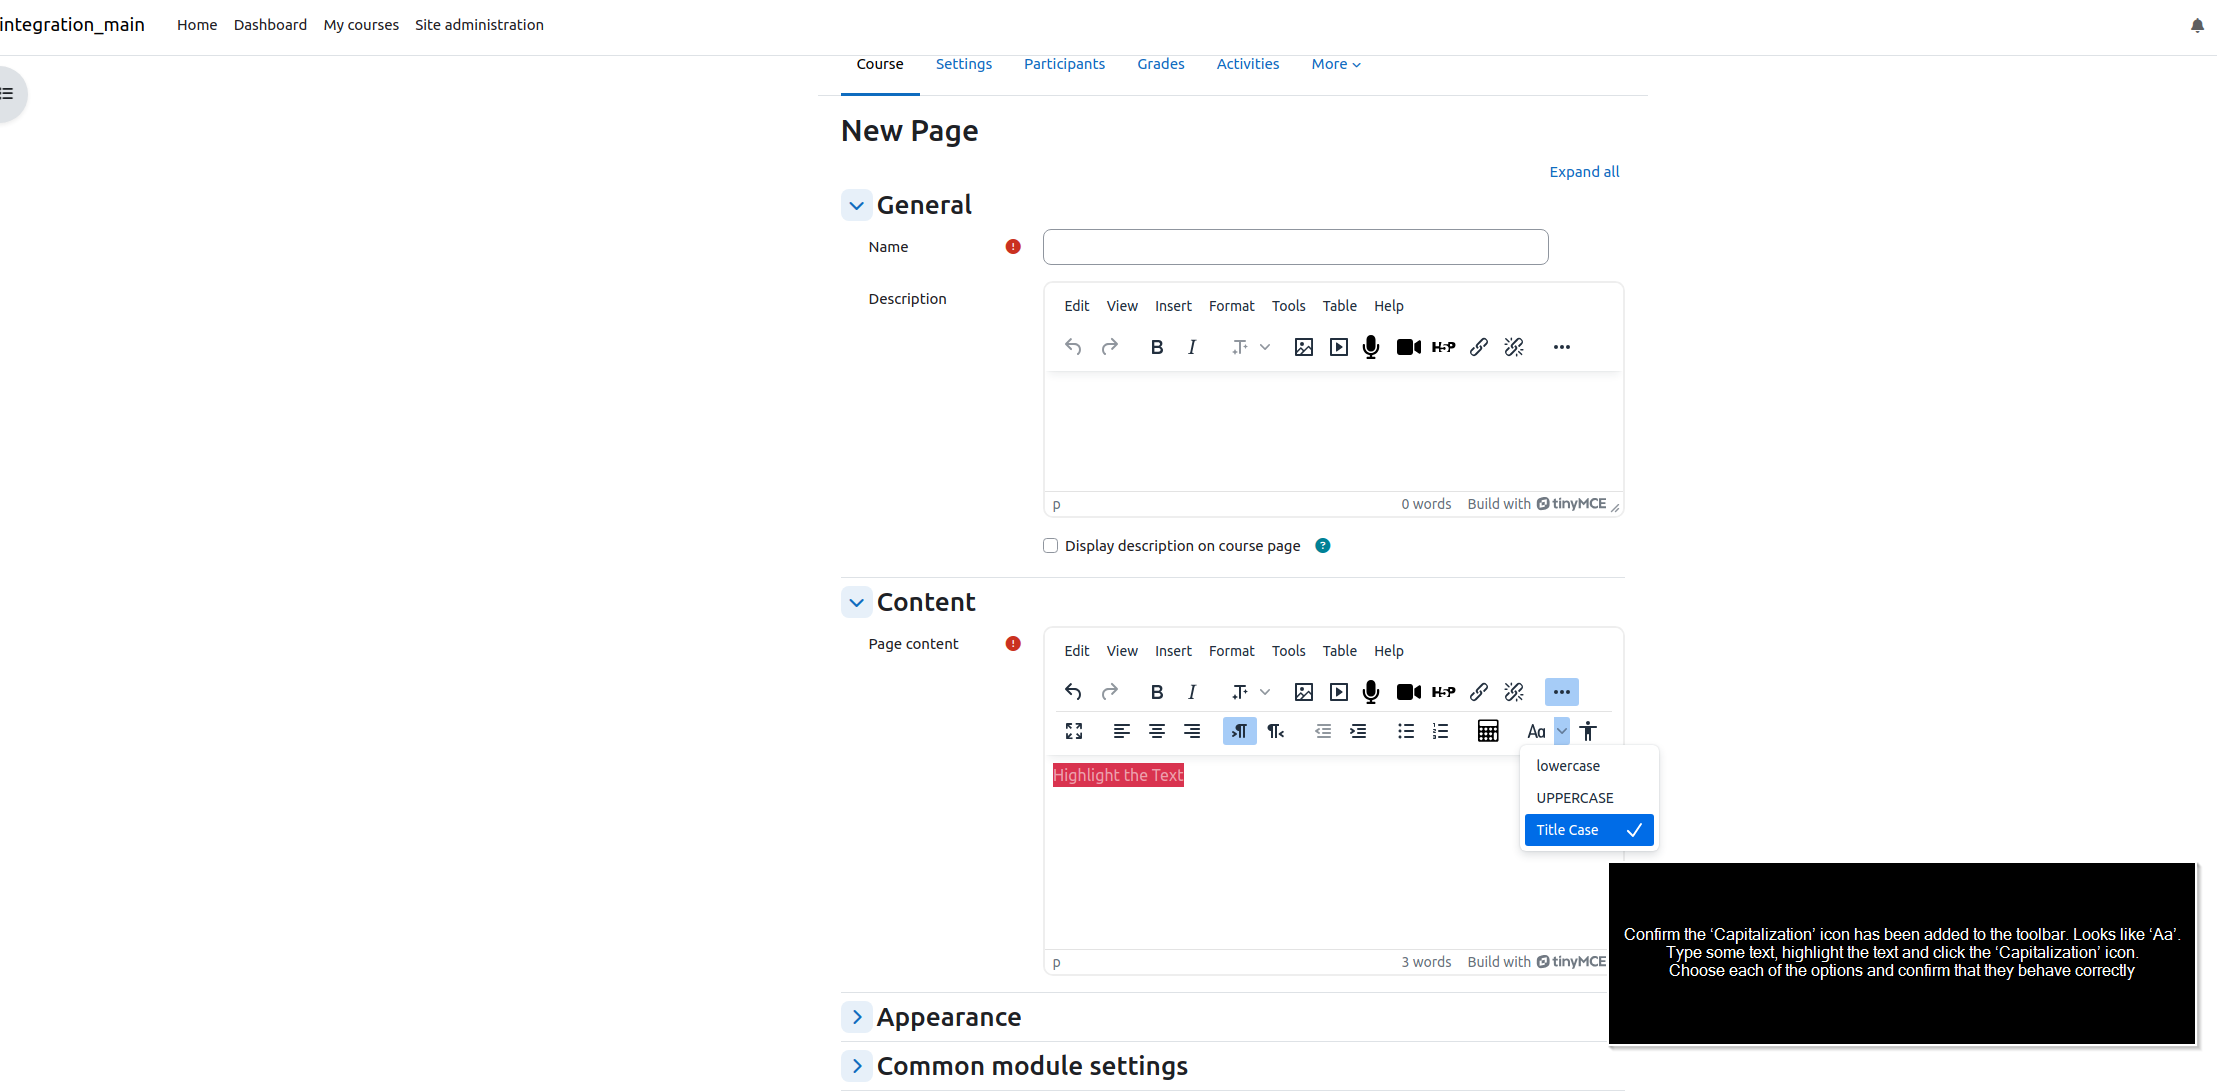
Task: Record video in Page content editor
Action: pos(1409,692)
